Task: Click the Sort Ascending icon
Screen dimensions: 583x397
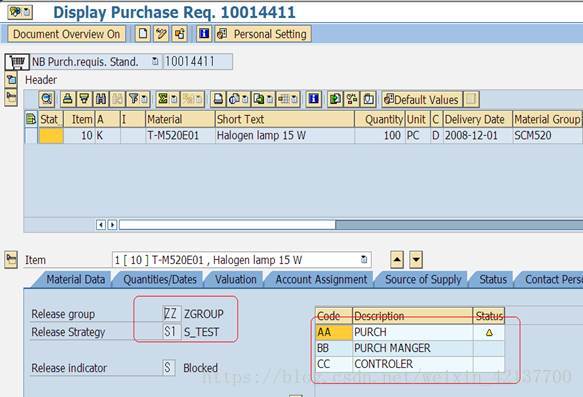Action: point(68,99)
